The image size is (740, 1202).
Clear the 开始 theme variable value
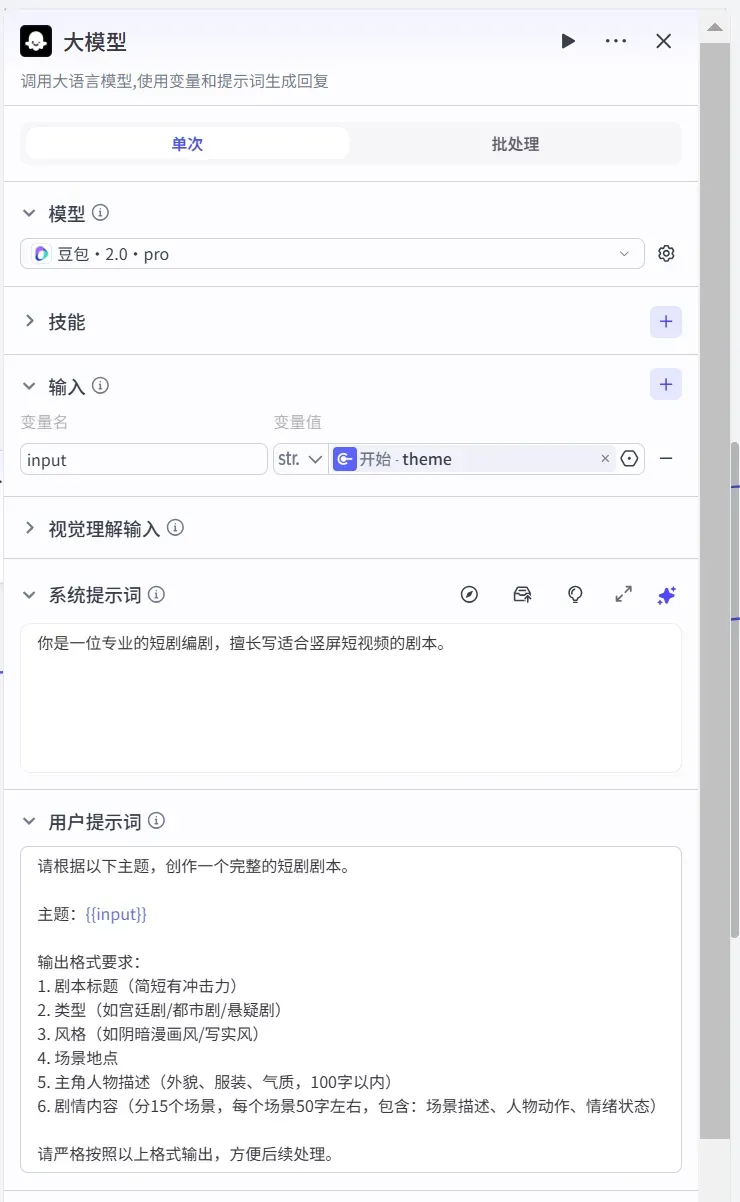[x=605, y=459]
